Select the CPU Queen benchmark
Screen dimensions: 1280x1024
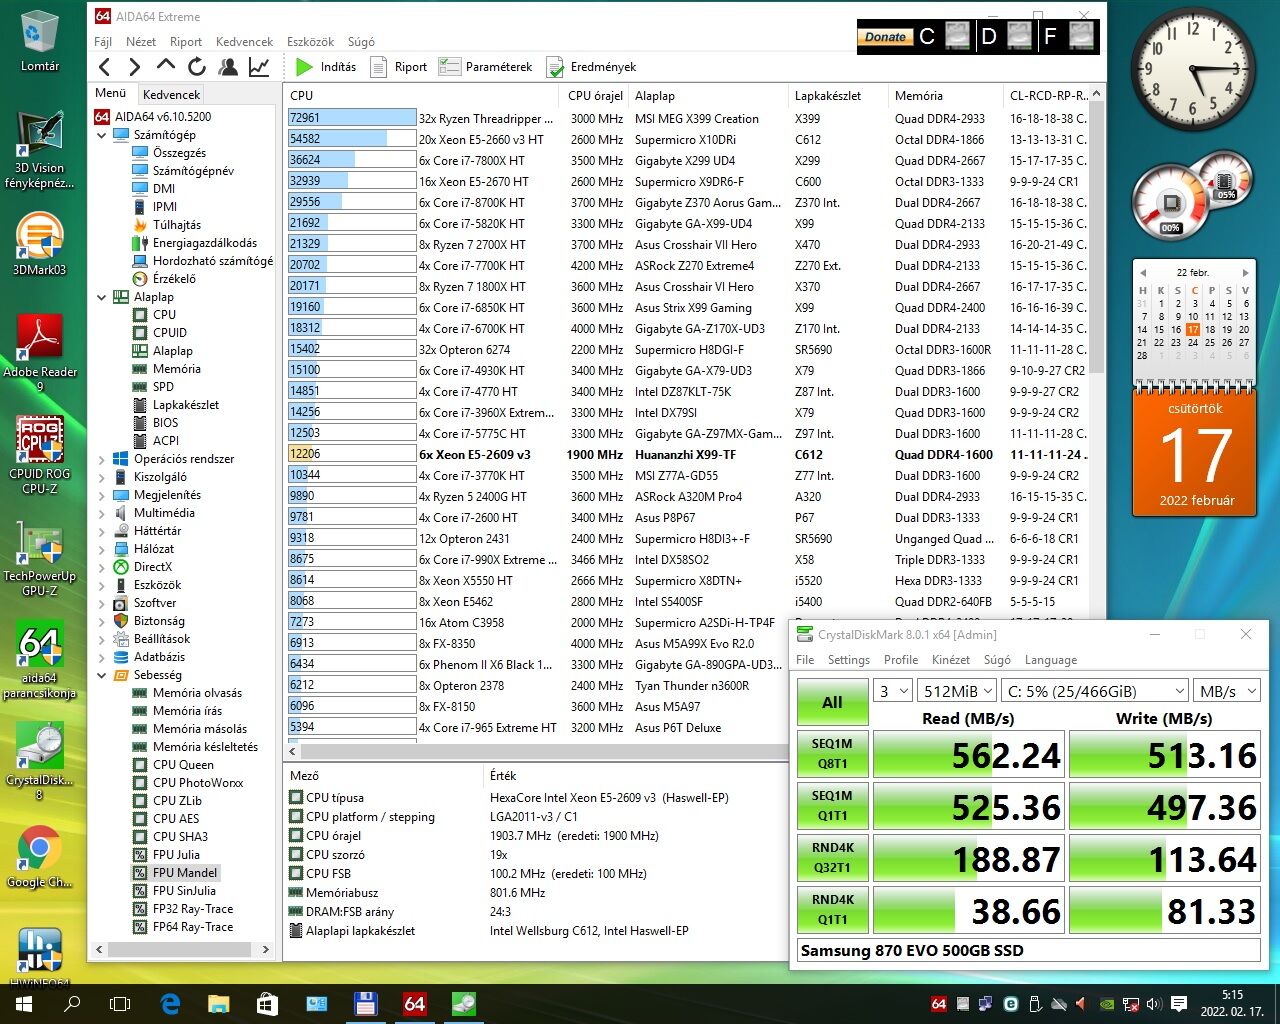[x=183, y=765]
